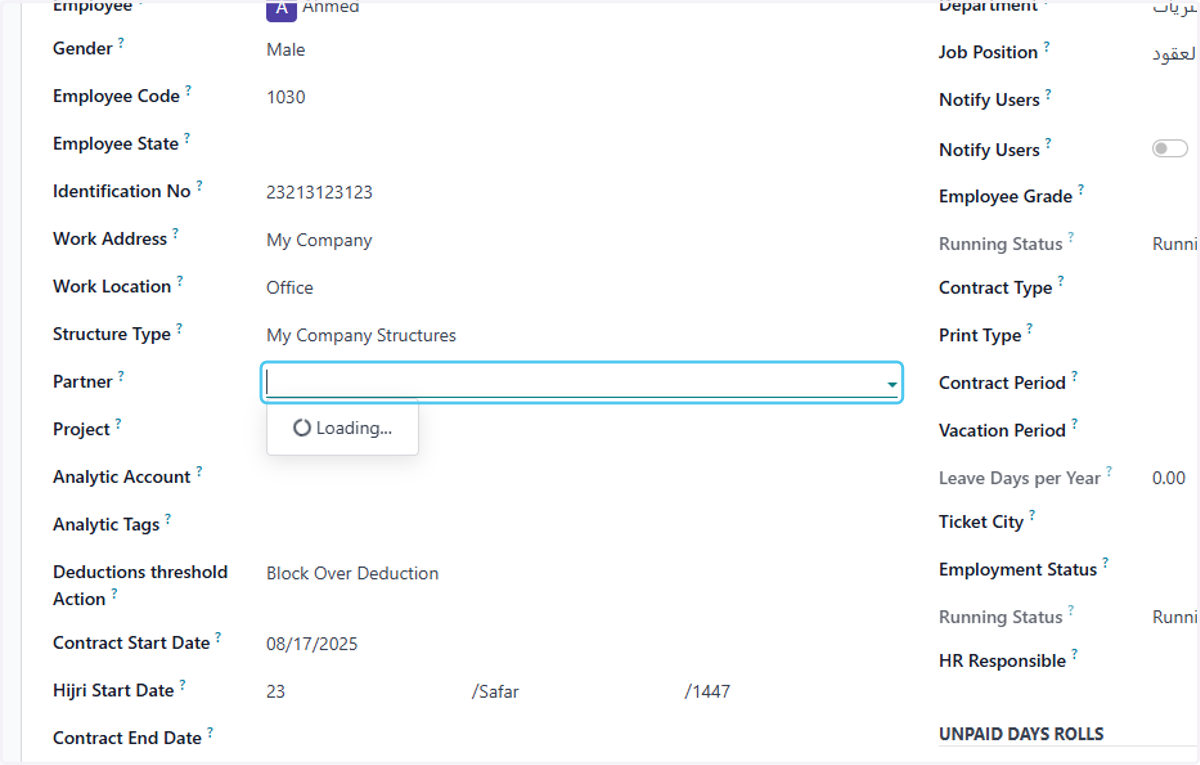Viewport: 1200px width, 765px height.
Task: Click the Deductions threshold Action label
Action: [140, 585]
